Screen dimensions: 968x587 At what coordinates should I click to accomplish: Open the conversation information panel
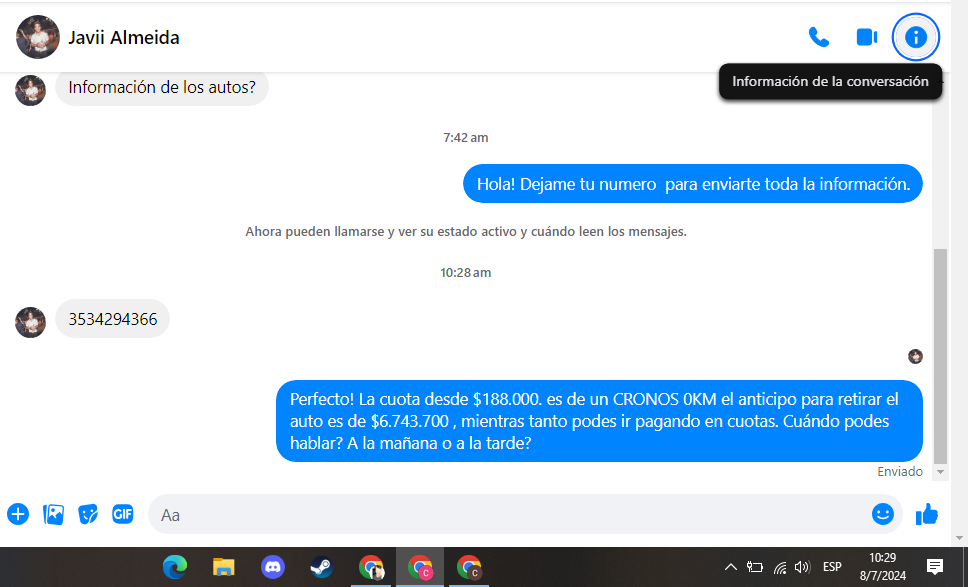point(915,38)
